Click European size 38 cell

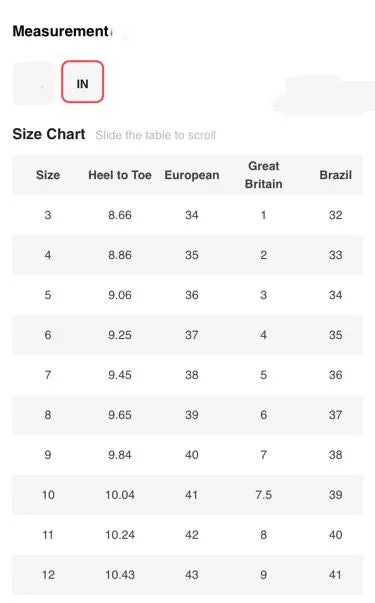(x=192, y=375)
